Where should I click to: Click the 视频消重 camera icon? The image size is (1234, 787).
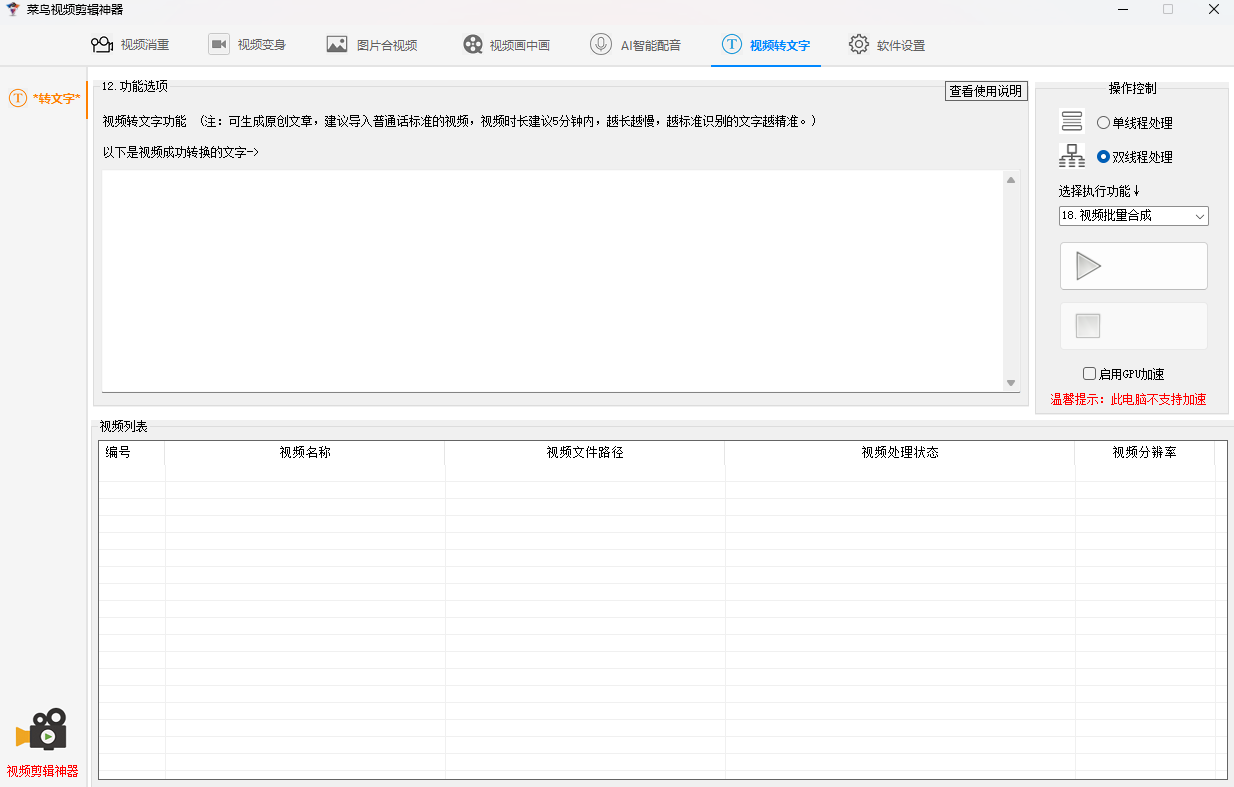101,45
